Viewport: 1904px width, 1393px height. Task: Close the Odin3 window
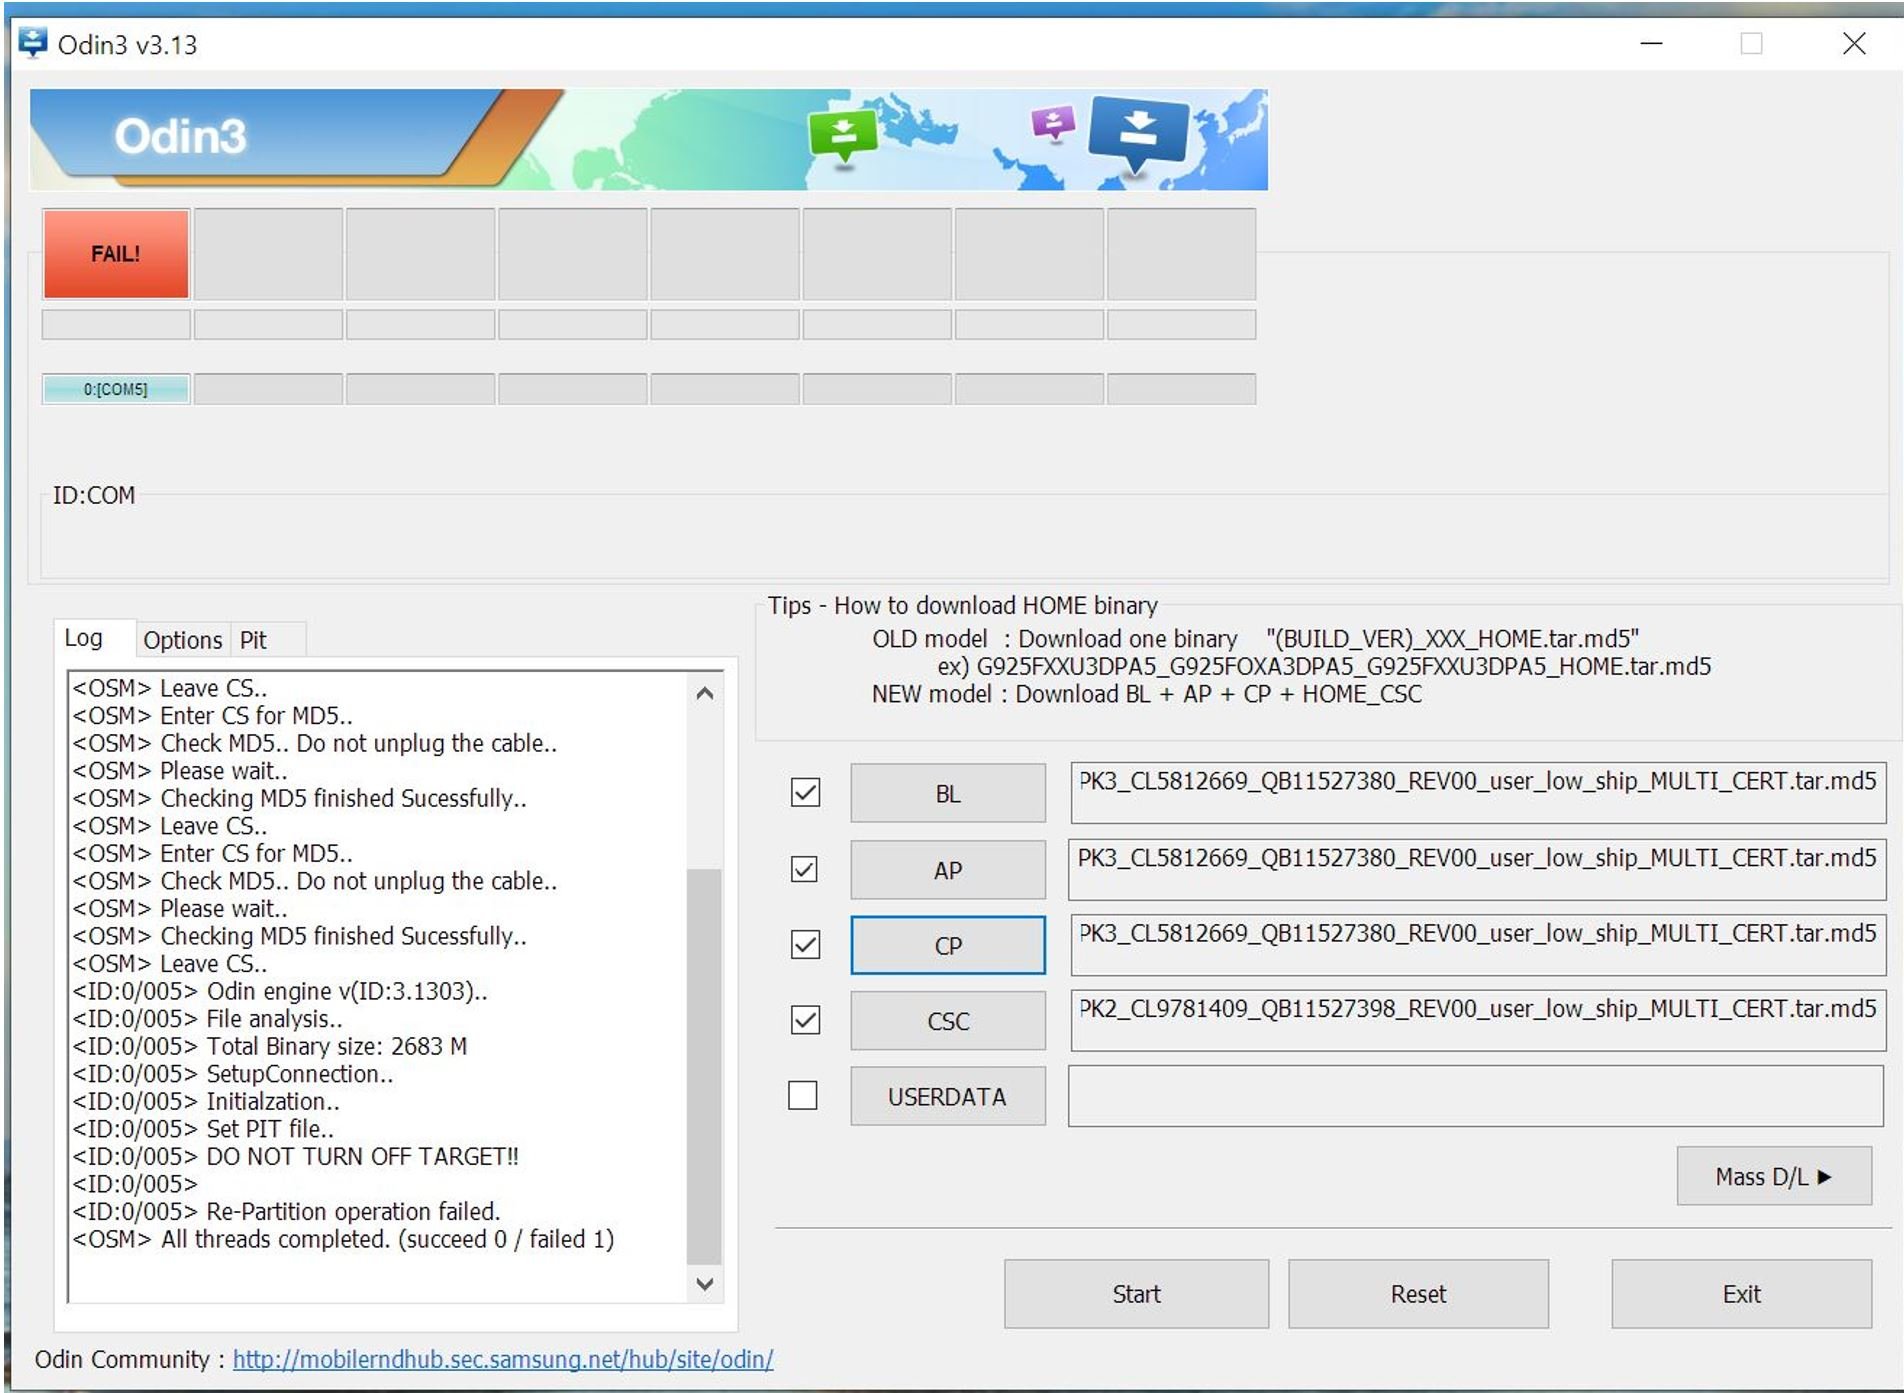pyautogui.click(x=1854, y=43)
